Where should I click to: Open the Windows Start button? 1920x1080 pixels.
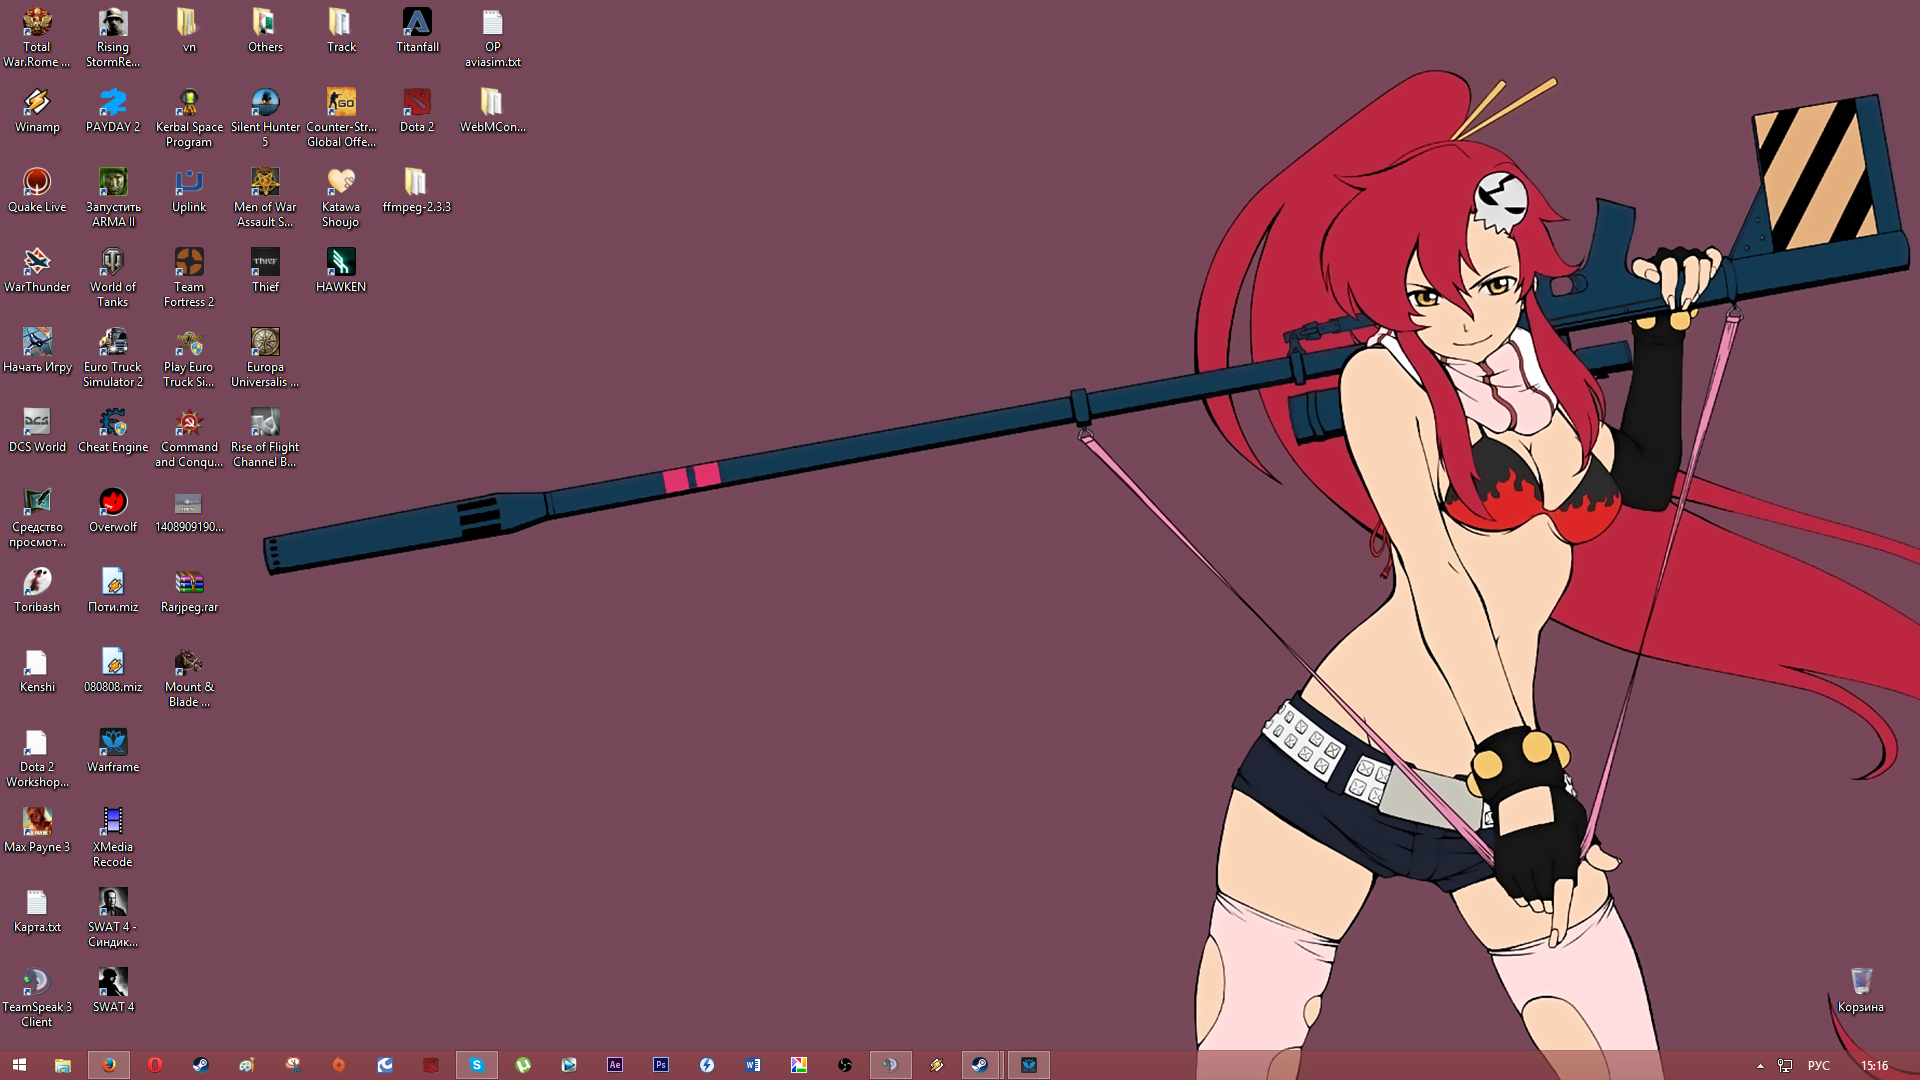(x=19, y=1065)
